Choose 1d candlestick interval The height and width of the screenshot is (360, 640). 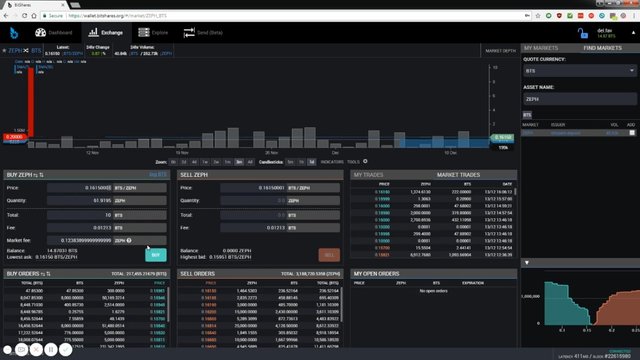click(311, 162)
